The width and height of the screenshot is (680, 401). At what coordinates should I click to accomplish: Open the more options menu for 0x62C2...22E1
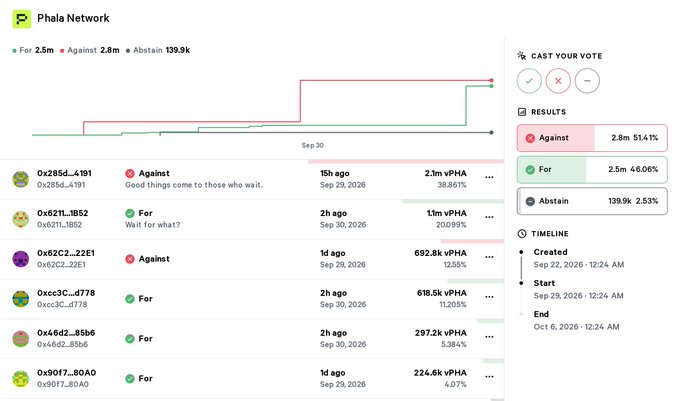click(489, 257)
